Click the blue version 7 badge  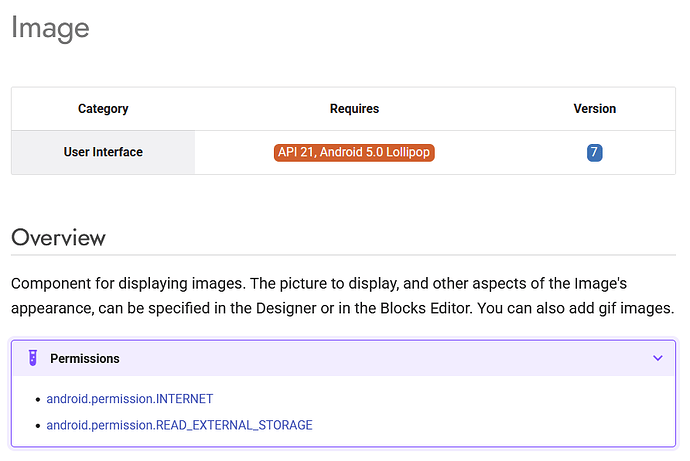[595, 152]
